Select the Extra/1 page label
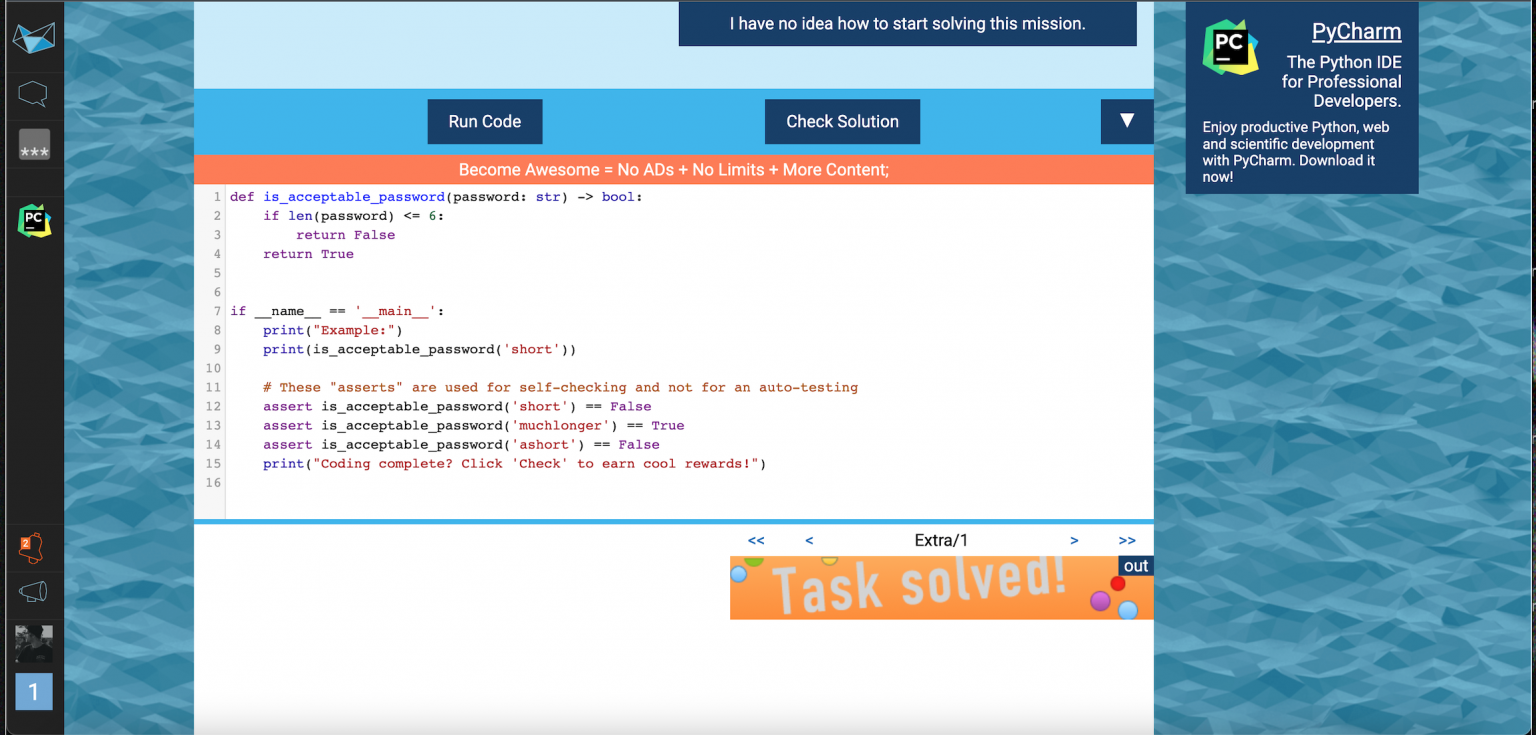The width and height of the screenshot is (1536, 735). (941, 540)
